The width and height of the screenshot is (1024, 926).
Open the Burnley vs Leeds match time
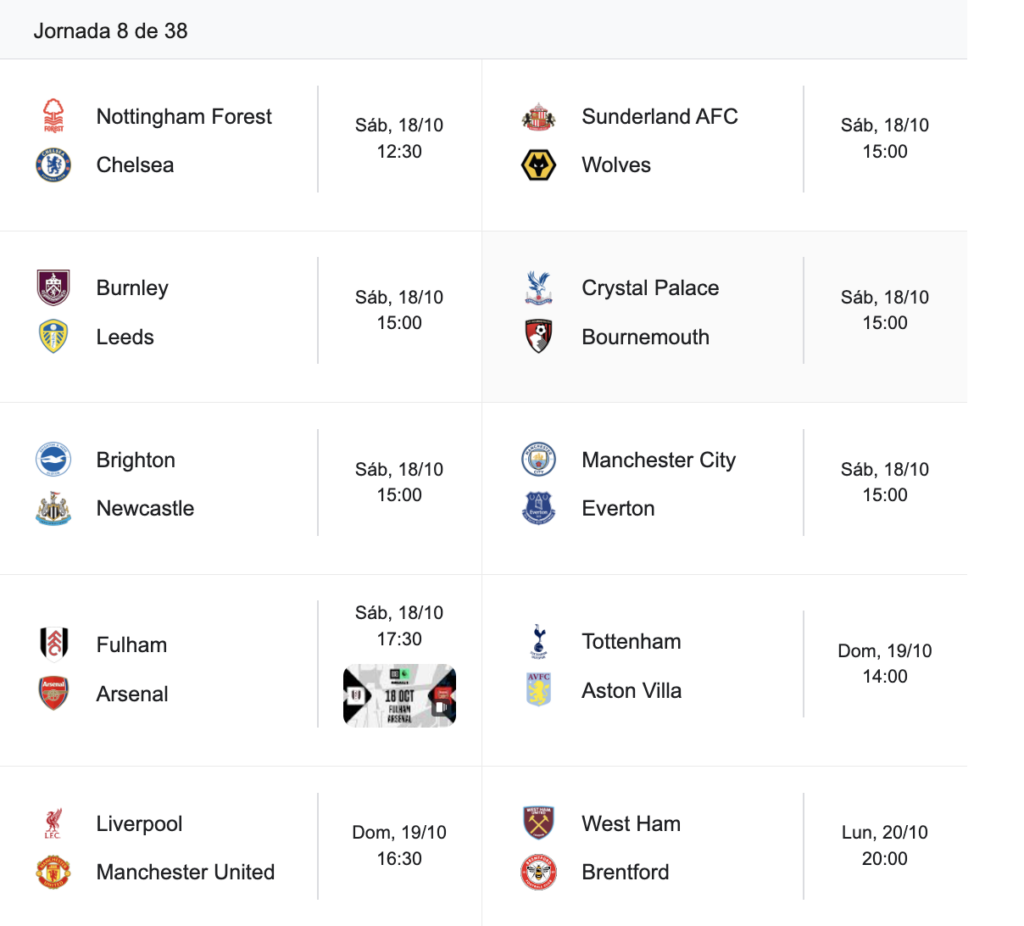[399, 310]
